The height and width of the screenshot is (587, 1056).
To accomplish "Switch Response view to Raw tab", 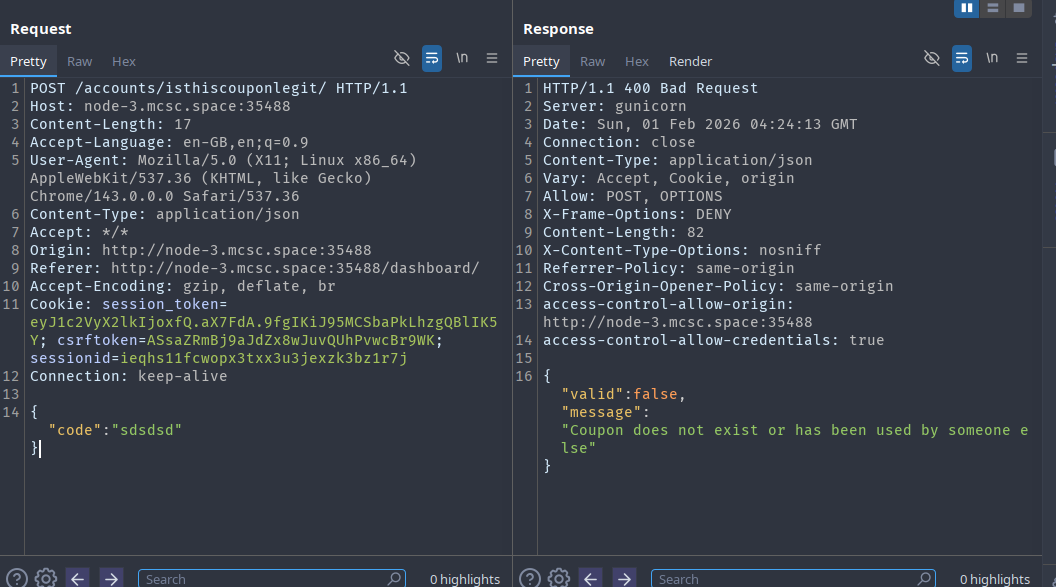I will [x=593, y=61].
